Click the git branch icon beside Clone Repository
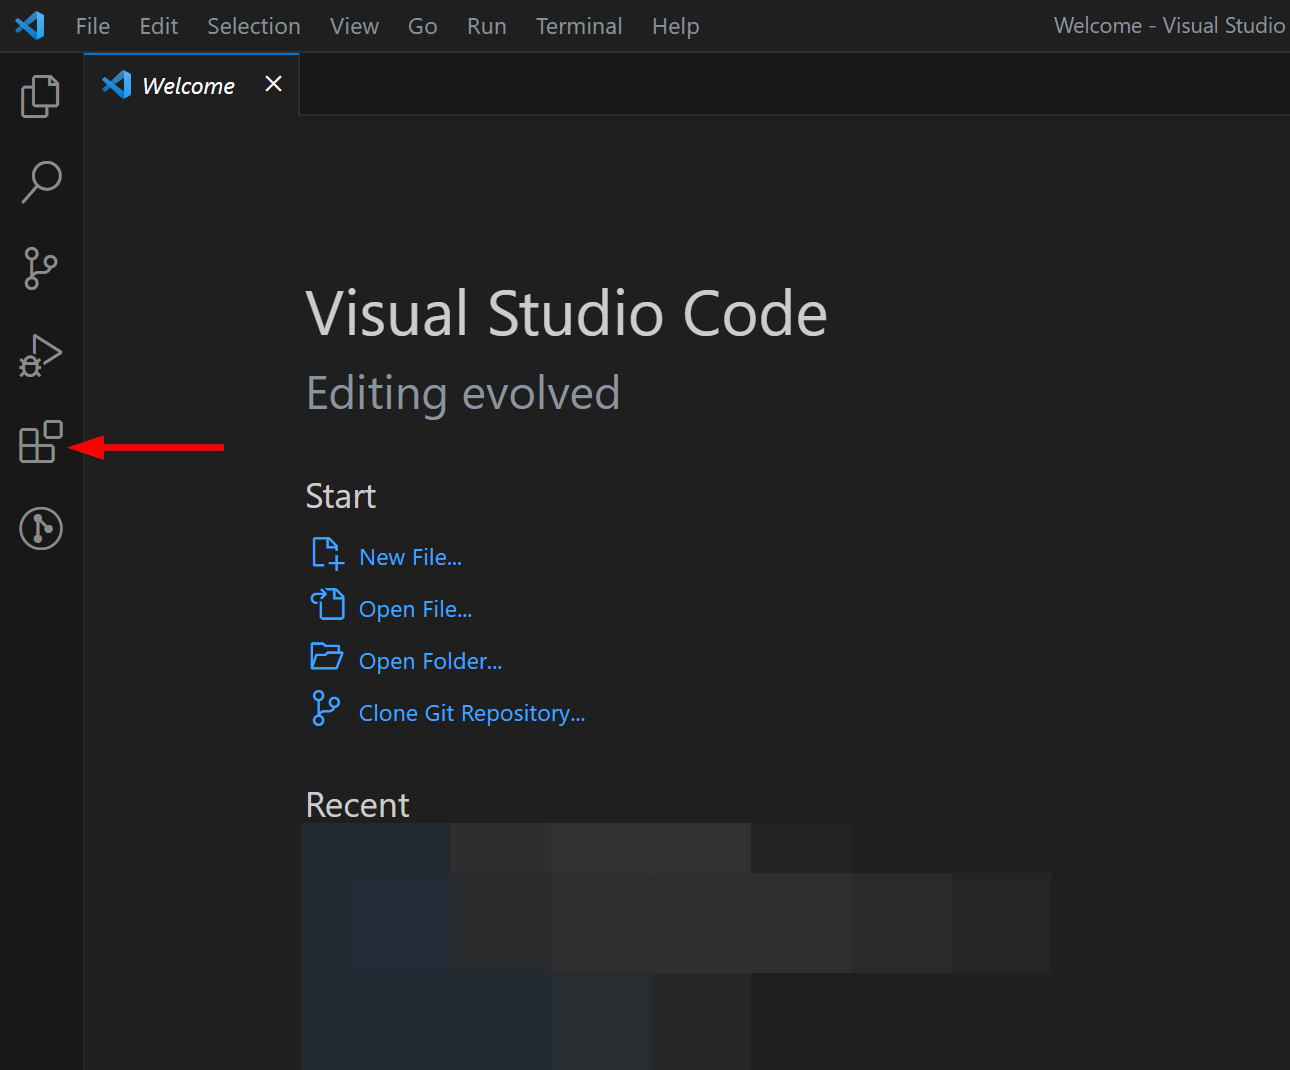Image resolution: width=1290 pixels, height=1070 pixels. (326, 708)
